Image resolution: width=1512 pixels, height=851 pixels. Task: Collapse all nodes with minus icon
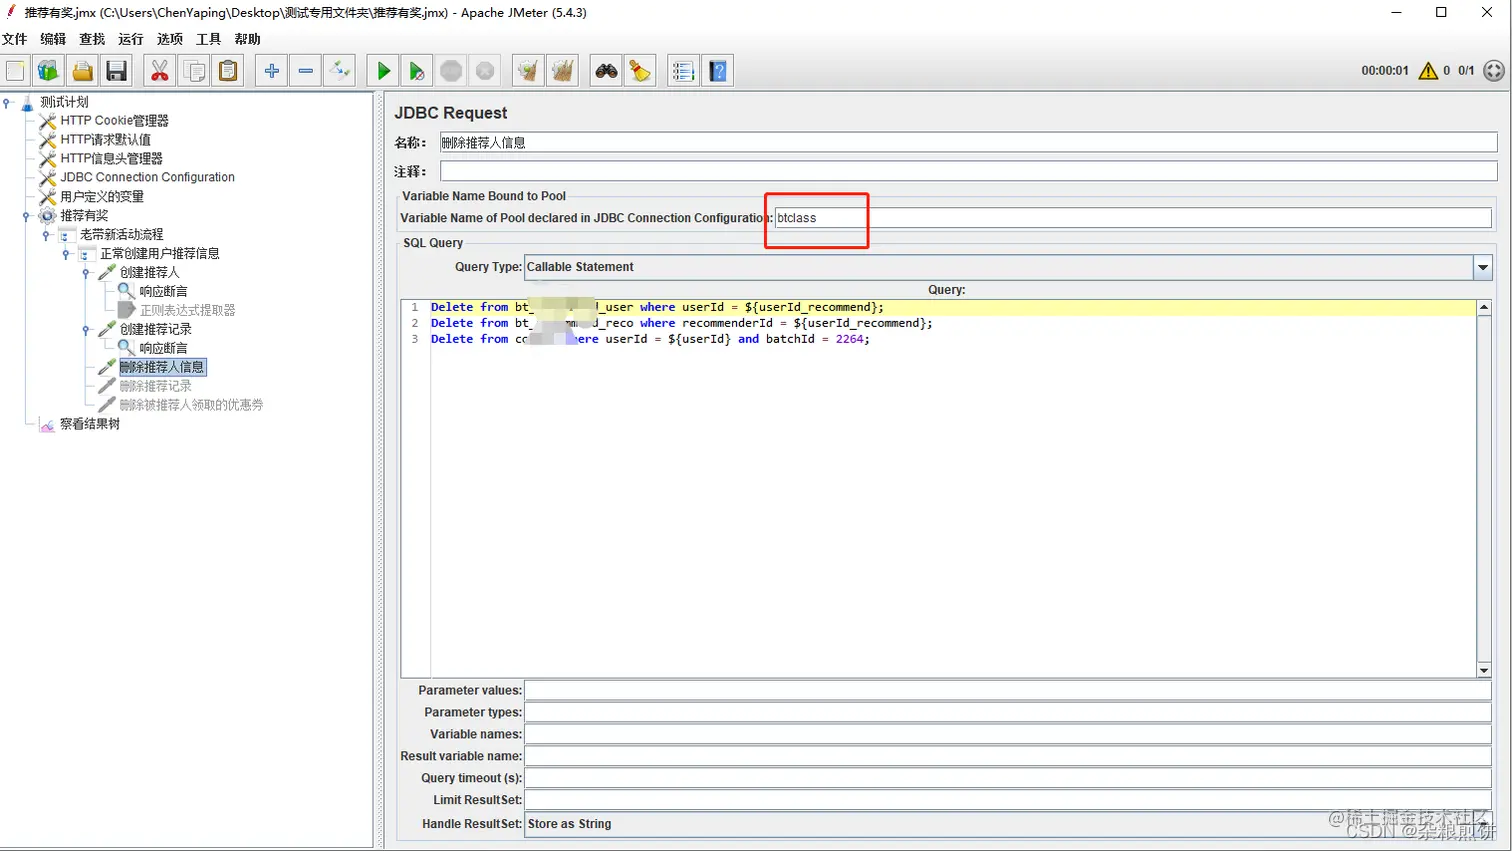pyautogui.click(x=305, y=71)
